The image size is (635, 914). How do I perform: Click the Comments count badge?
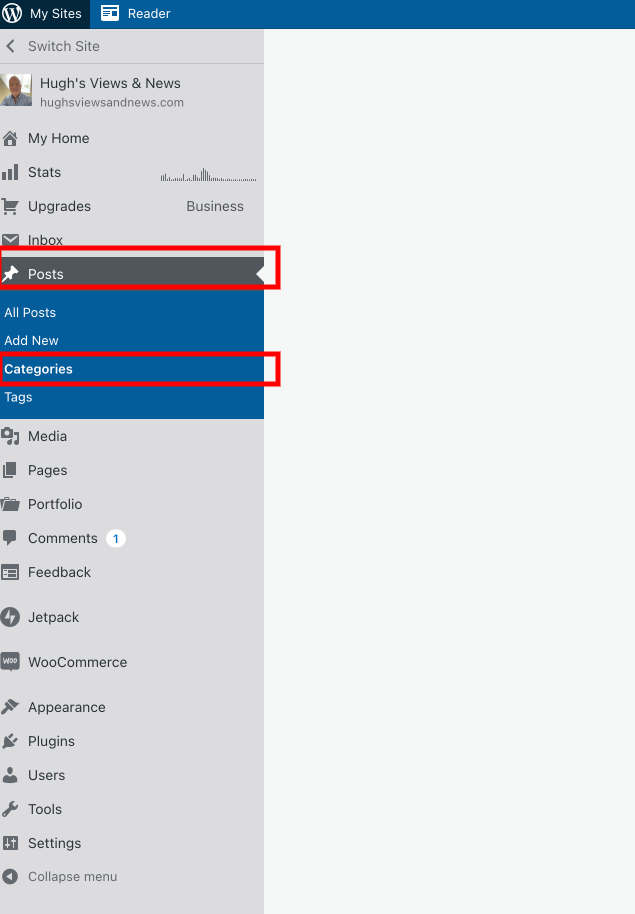[x=116, y=539]
